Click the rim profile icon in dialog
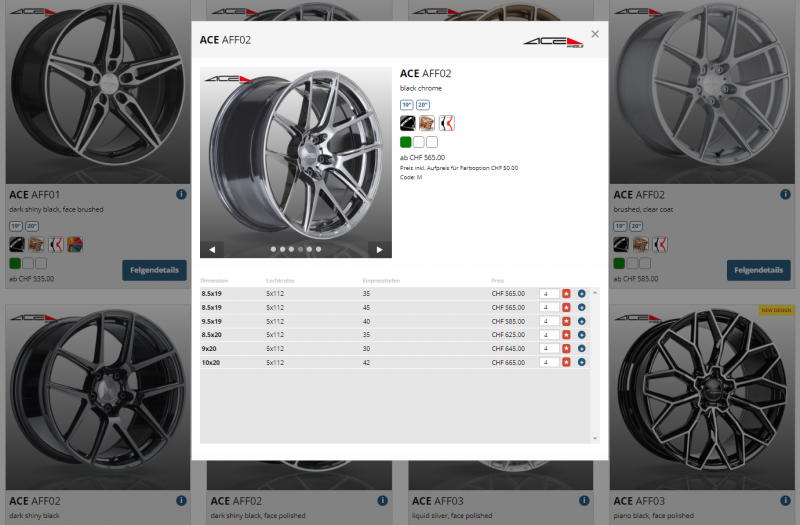The image size is (800, 525). [446, 123]
